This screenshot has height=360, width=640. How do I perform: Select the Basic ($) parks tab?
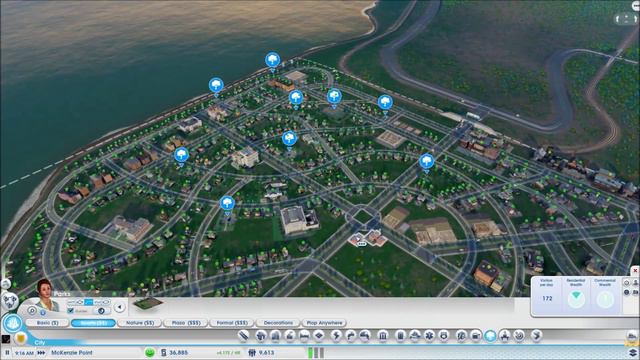coord(47,323)
